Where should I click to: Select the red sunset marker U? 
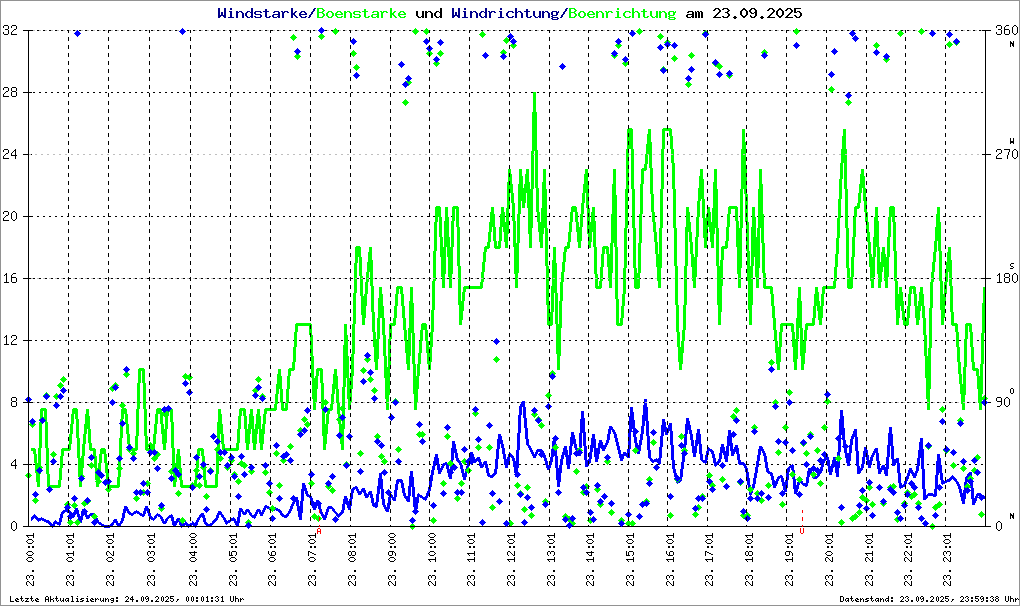point(802,531)
